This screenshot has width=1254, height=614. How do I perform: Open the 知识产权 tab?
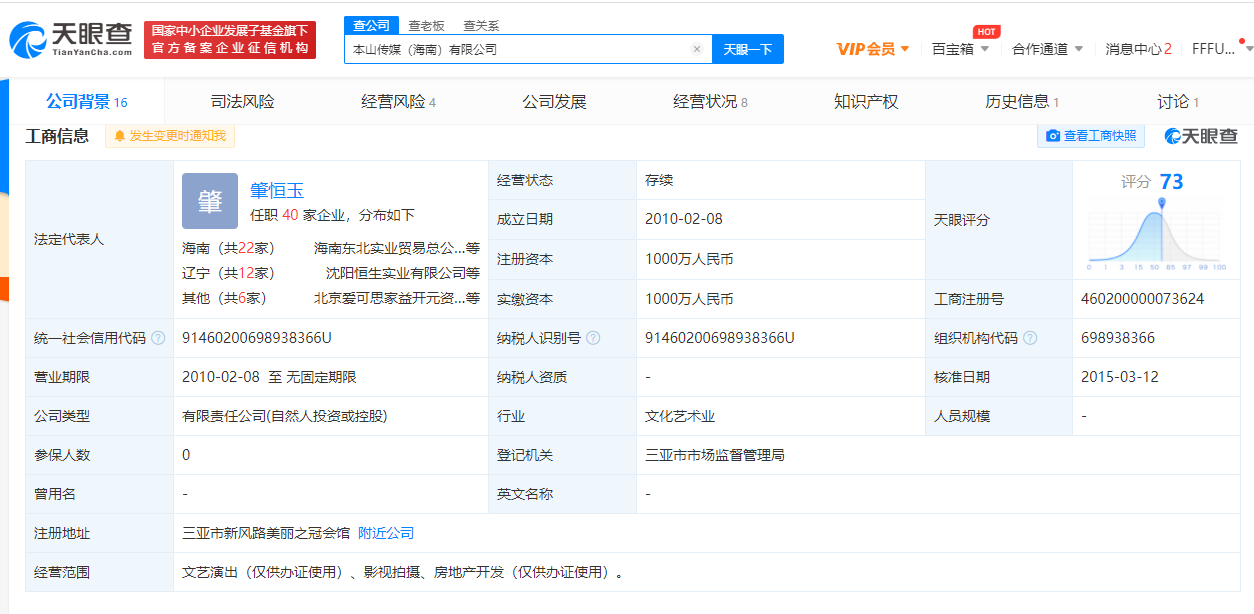pyautogui.click(x=866, y=102)
